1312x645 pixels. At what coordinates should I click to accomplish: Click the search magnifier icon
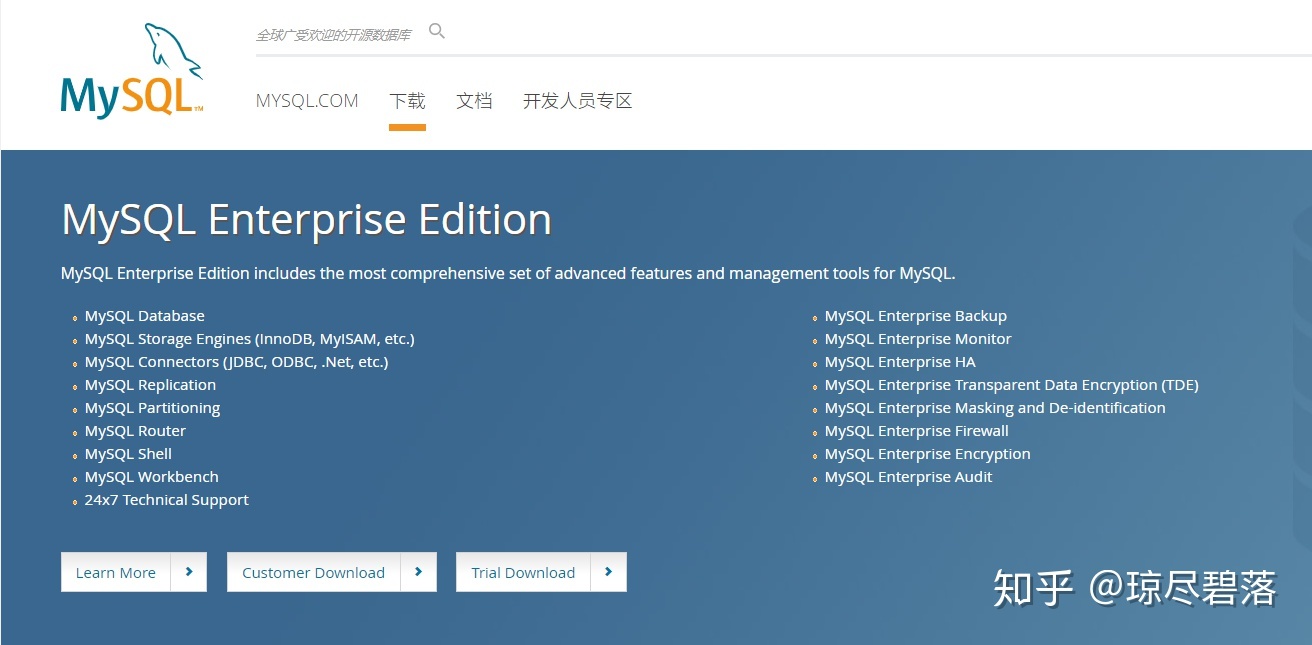pos(437,31)
